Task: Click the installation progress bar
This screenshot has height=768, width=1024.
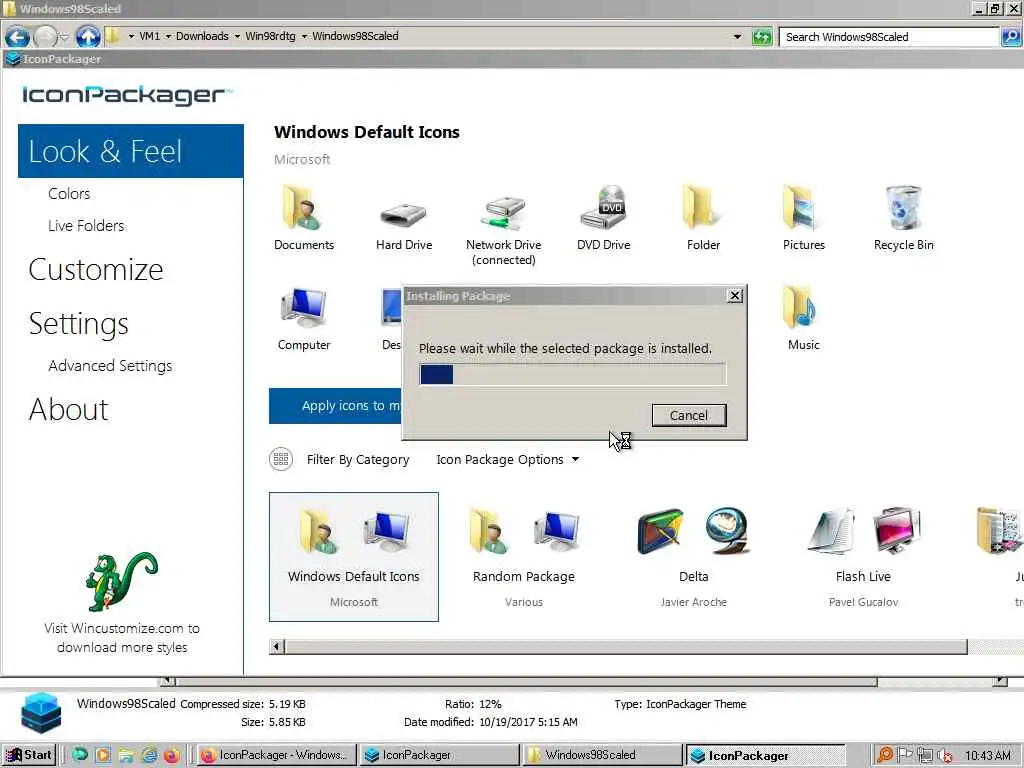Action: point(572,374)
